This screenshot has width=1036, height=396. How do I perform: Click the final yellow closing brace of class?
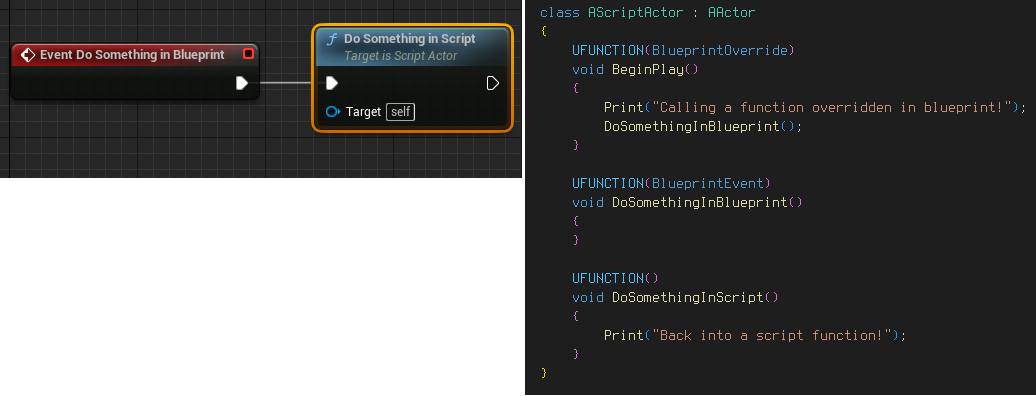pos(544,373)
